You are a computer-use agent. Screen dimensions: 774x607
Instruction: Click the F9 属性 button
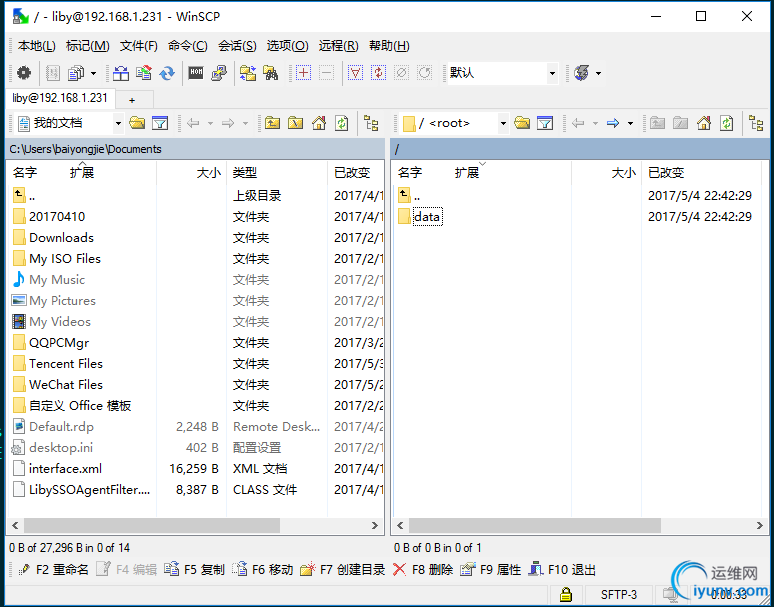pos(490,569)
